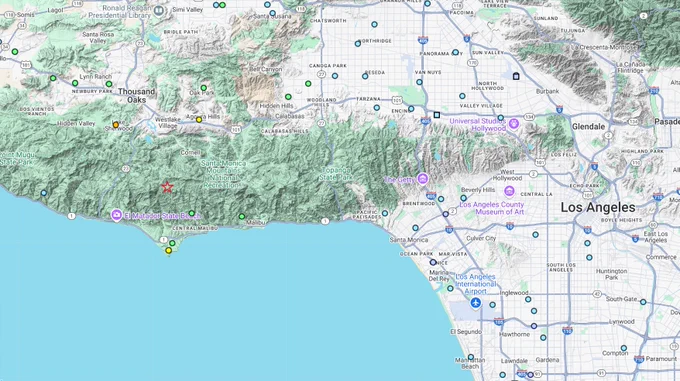The image size is (680, 381).
Task: Select the orange station marker at Lake Sherwood
Action: (116, 125)
